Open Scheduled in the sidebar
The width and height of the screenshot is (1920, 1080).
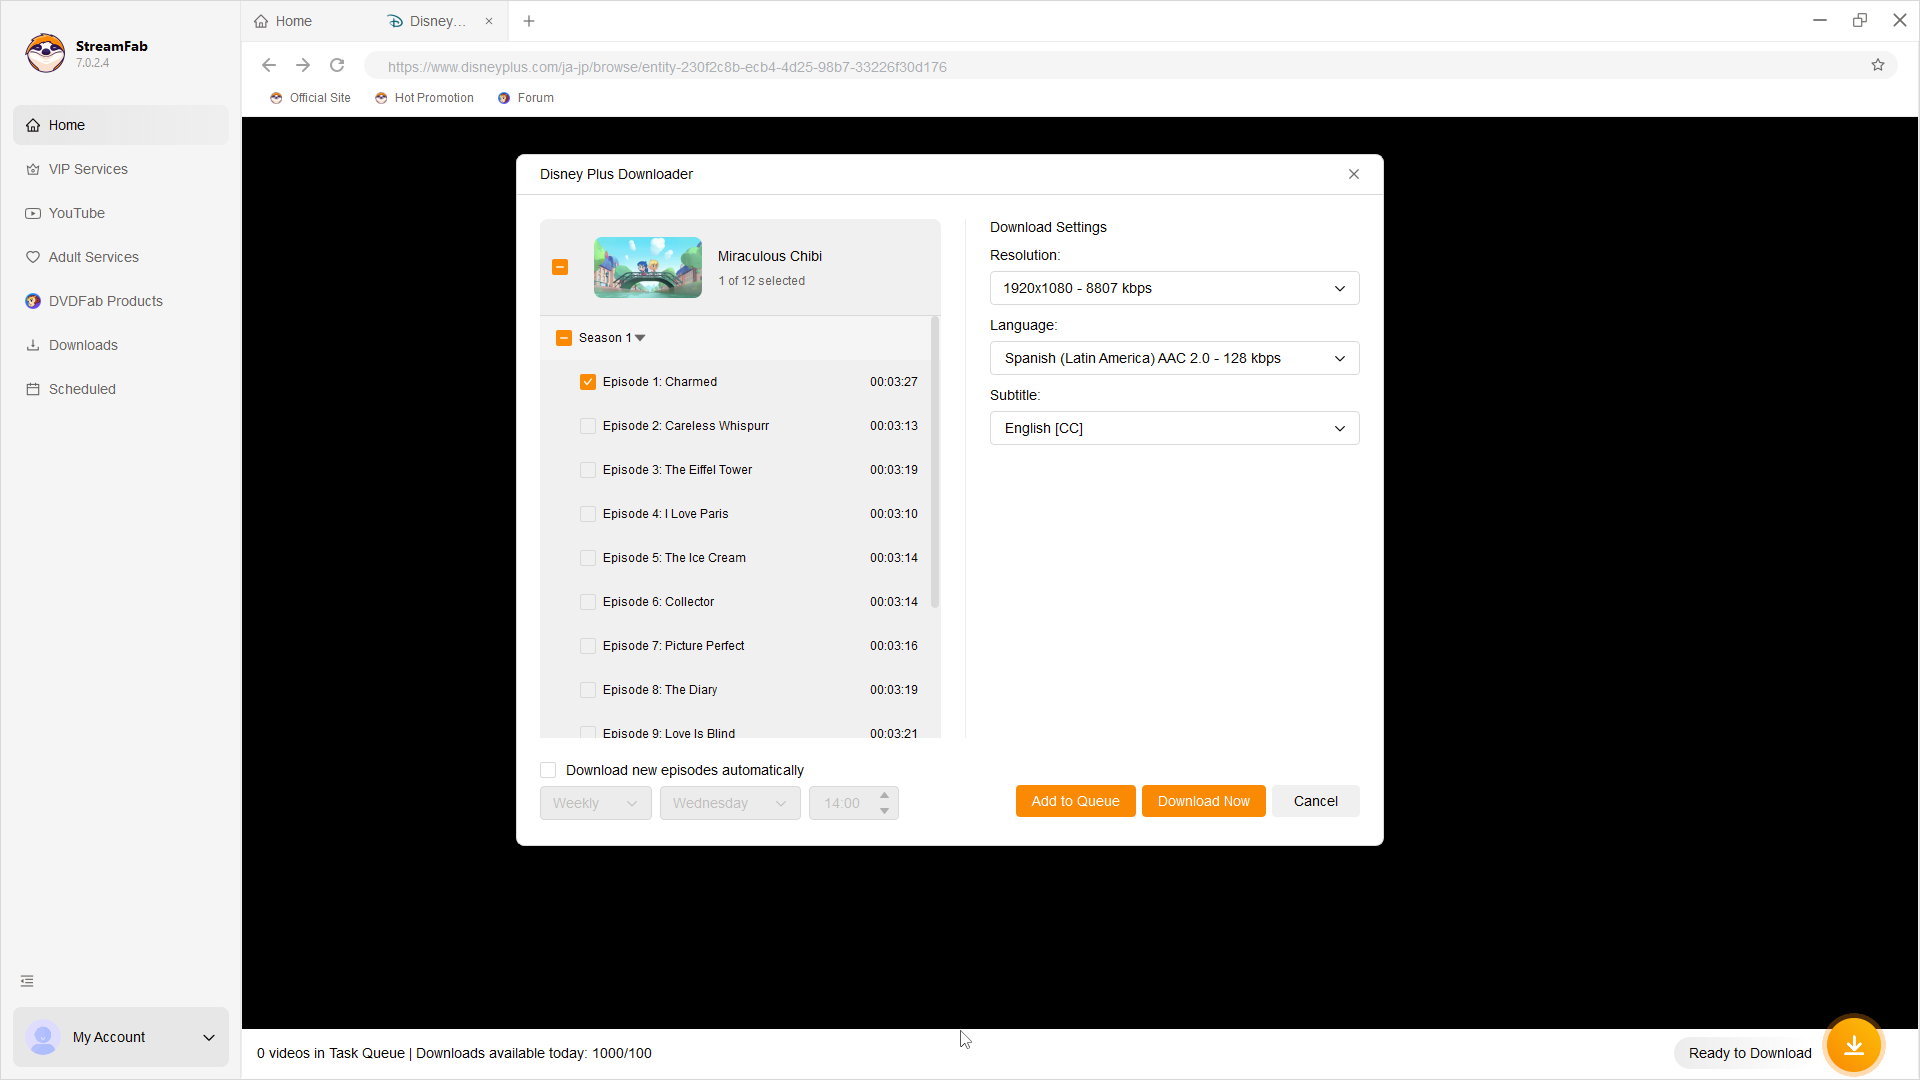[121, 389]
